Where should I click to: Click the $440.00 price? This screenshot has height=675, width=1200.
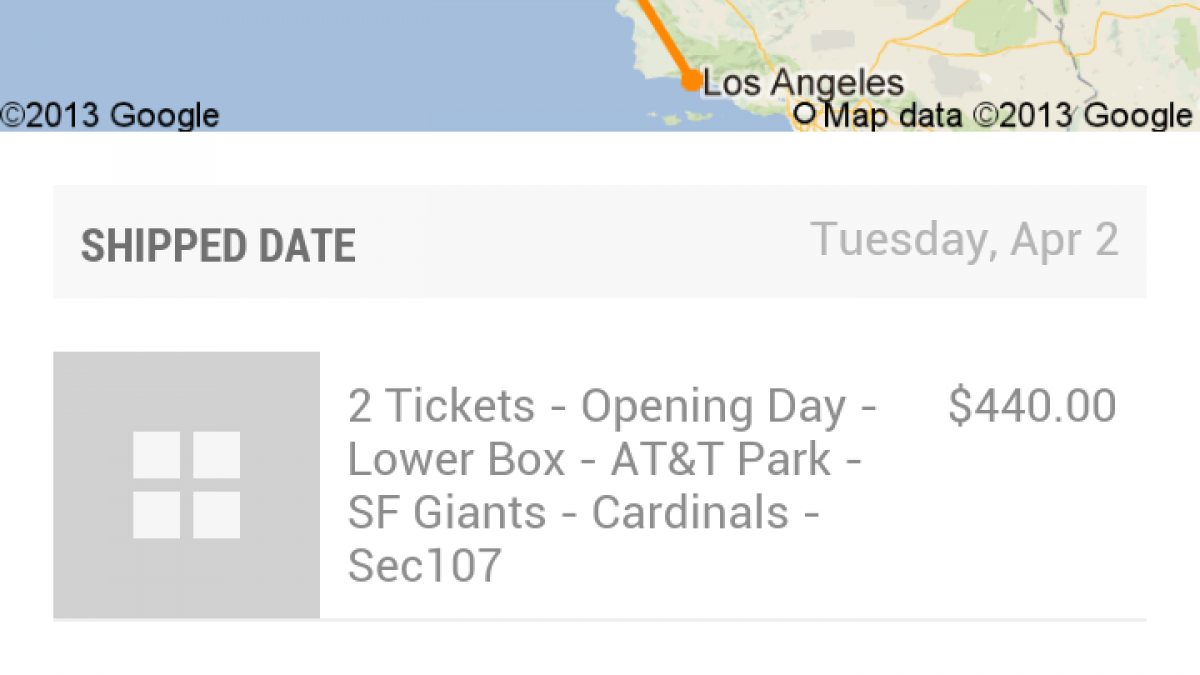pos(1032,406)
